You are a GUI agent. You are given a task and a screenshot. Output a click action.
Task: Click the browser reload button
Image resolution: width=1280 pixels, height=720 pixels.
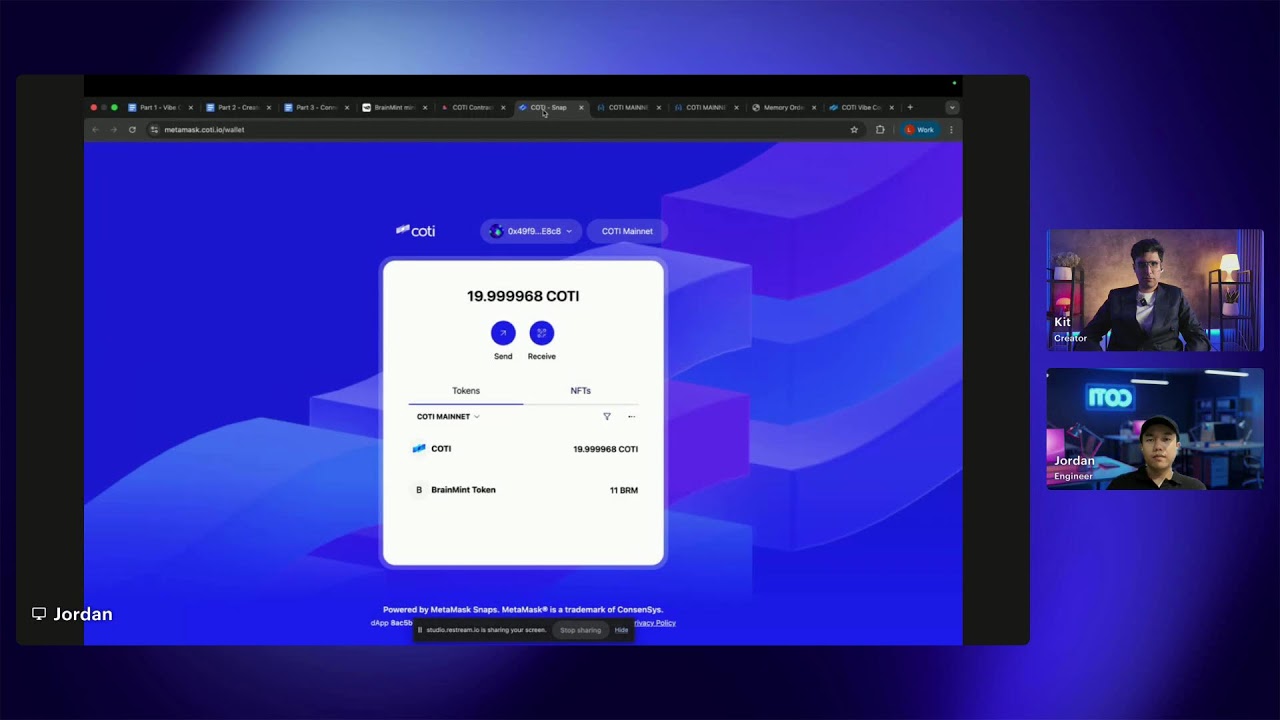[x=132, y=130]
